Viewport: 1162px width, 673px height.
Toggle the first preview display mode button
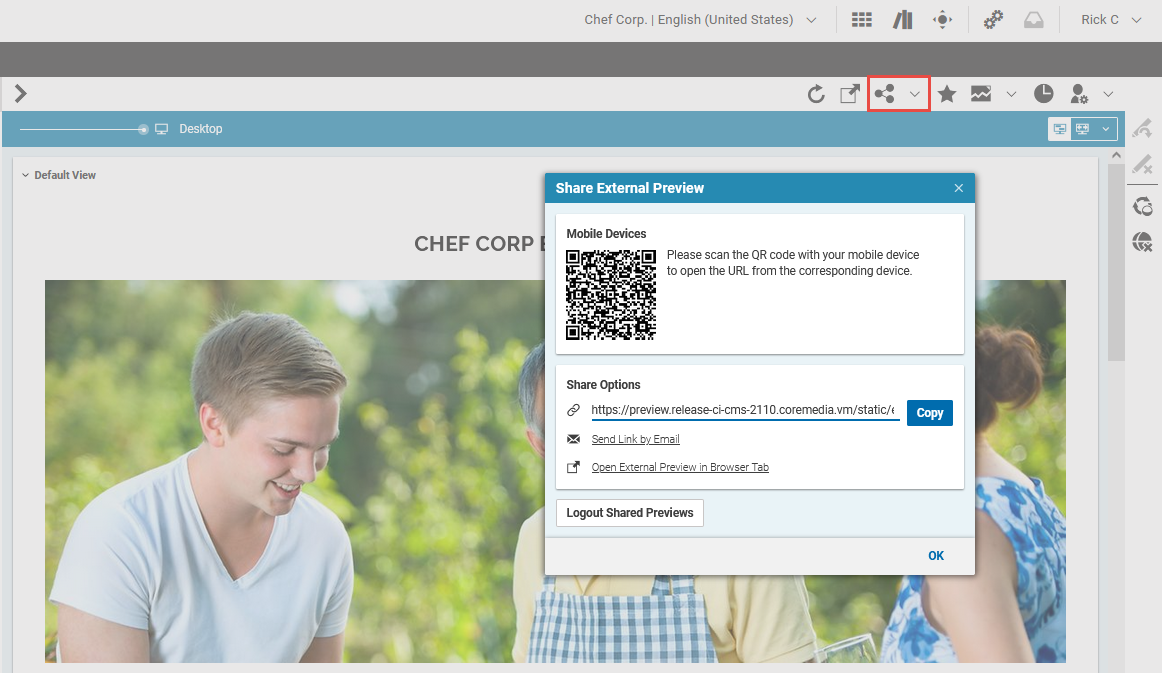click(x=1059, y=129)
